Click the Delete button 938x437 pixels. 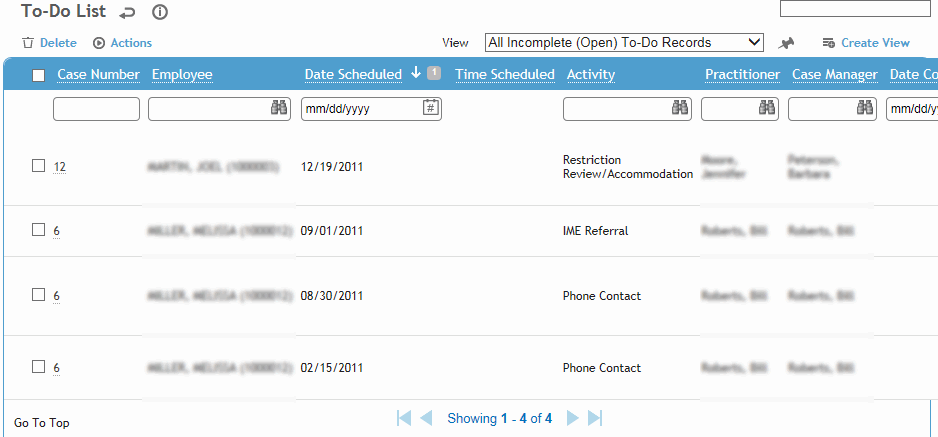coord(50,43)
